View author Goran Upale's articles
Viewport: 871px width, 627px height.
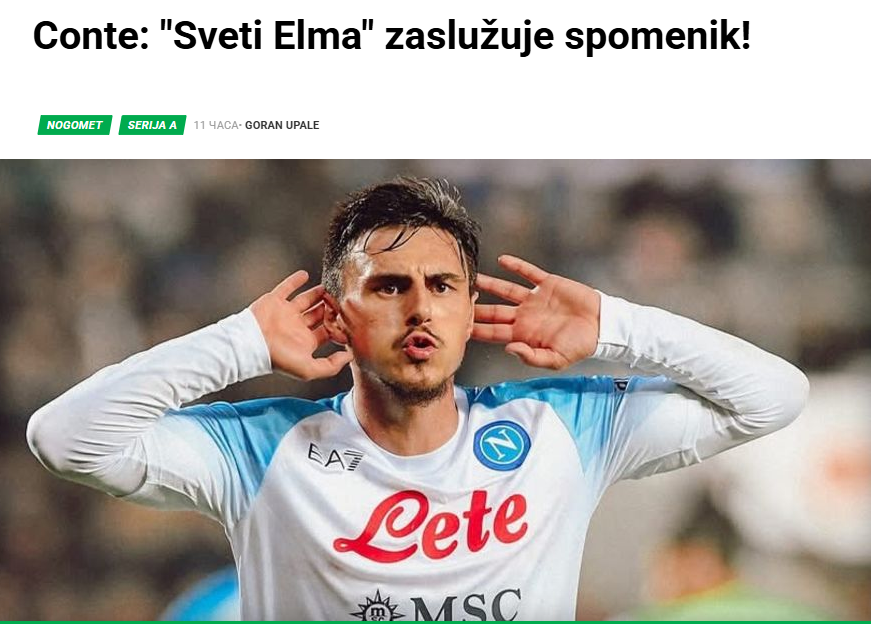pos(282,126)
